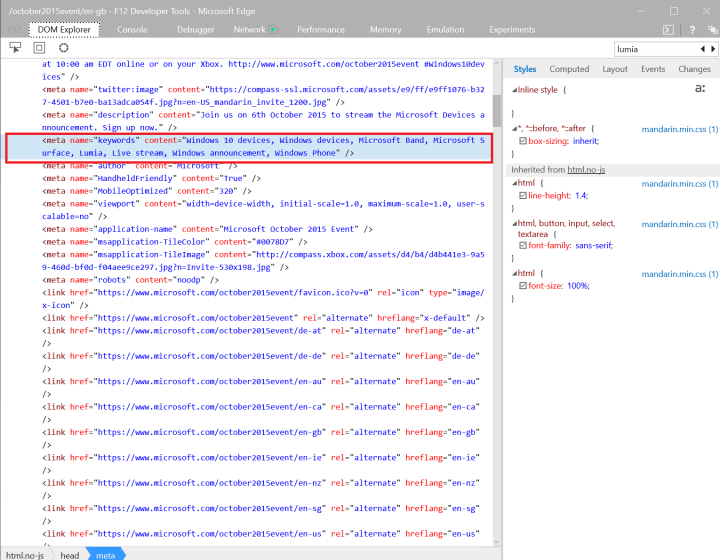
Task: Open the color picker tool icon
Action: [63, 47]
